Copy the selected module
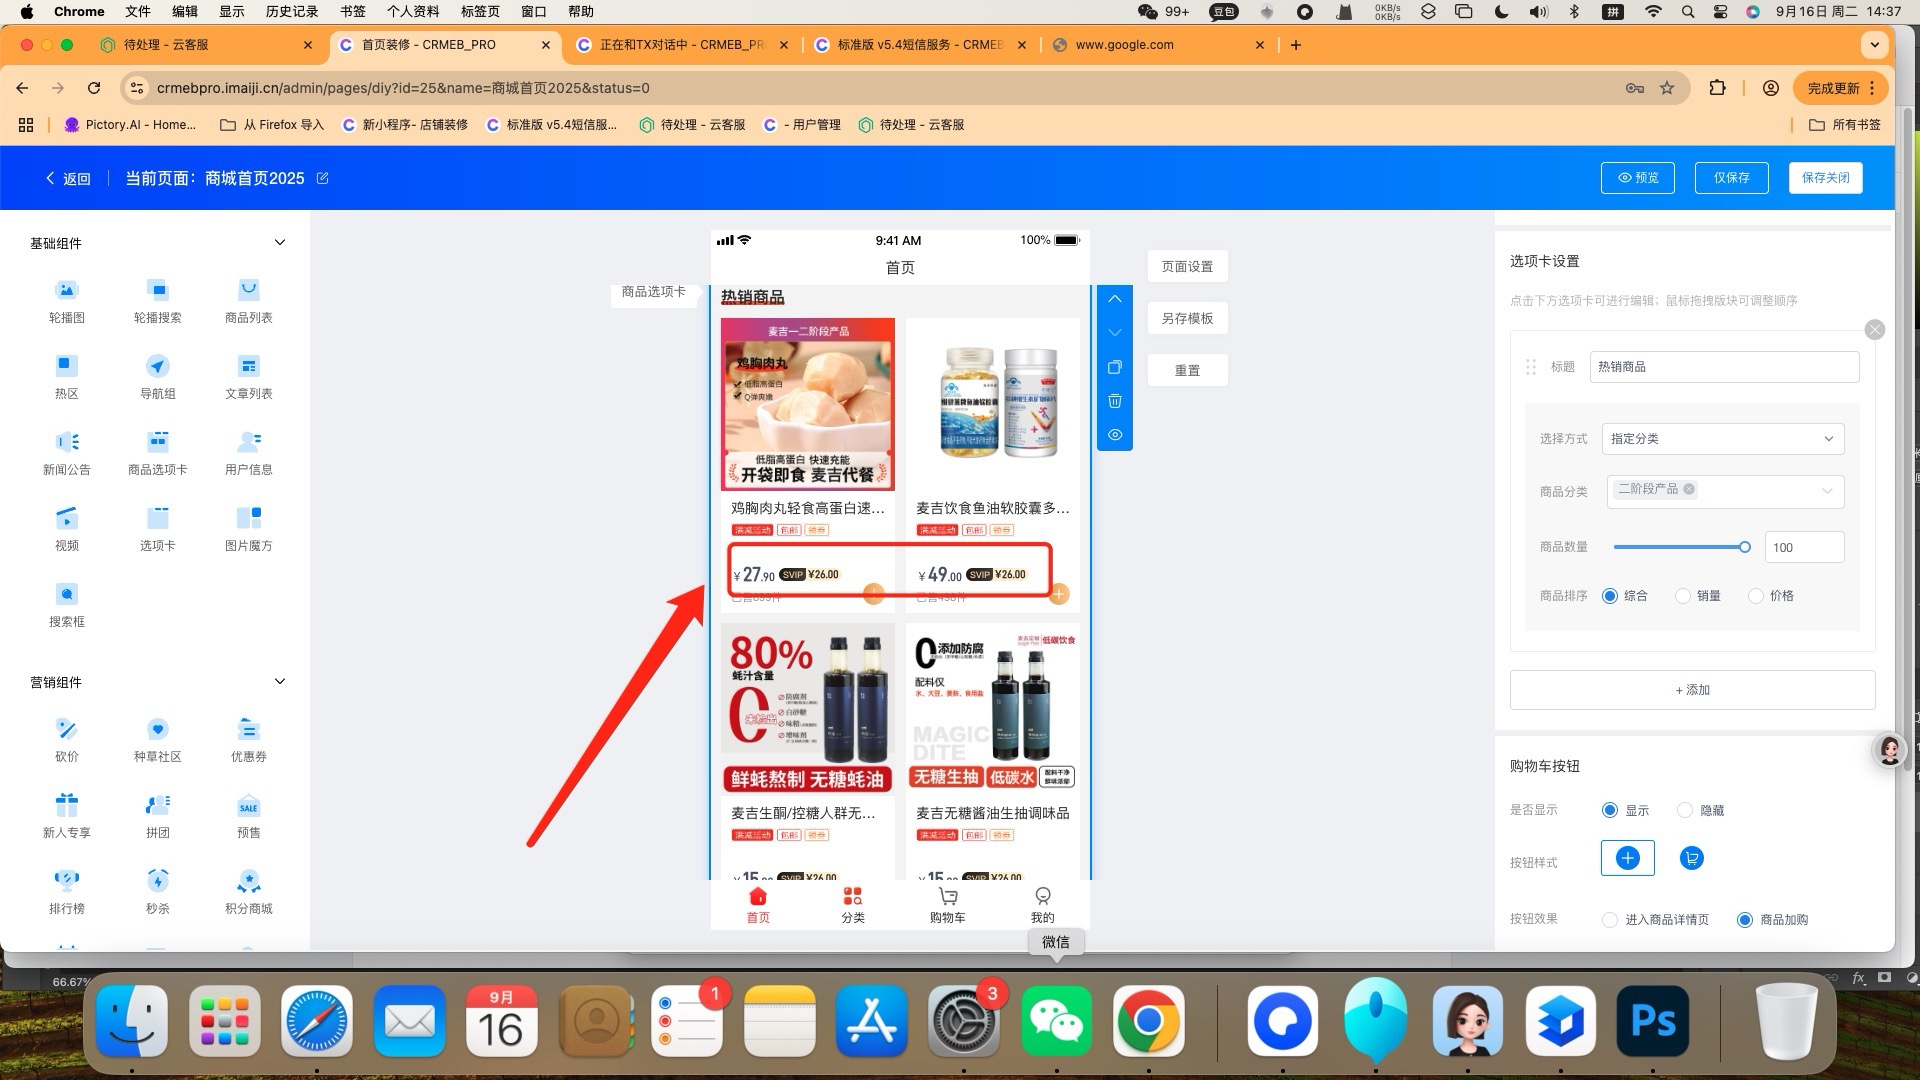Image resolution: width=1920 pixels, height=1080 pixels. click(1114, 367)
